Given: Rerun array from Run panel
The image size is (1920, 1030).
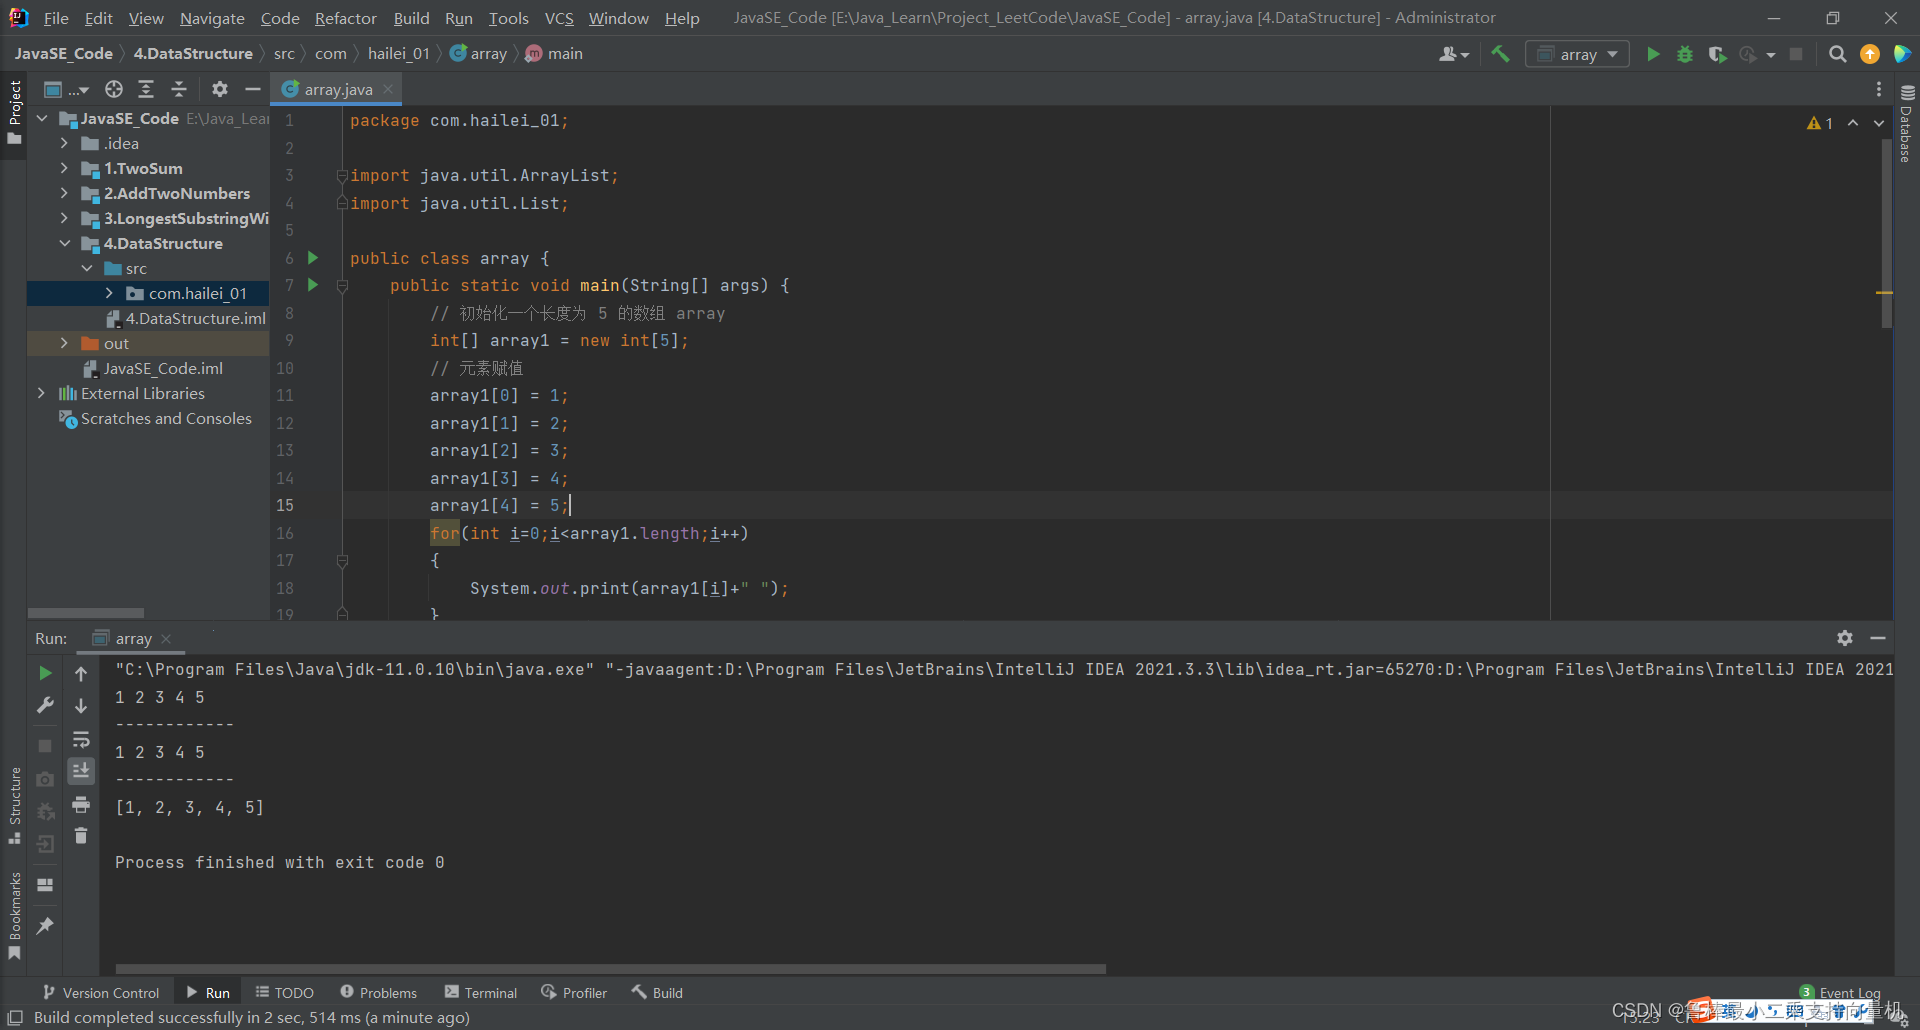Looking at the screenshot, I should (x=45, y=673).
